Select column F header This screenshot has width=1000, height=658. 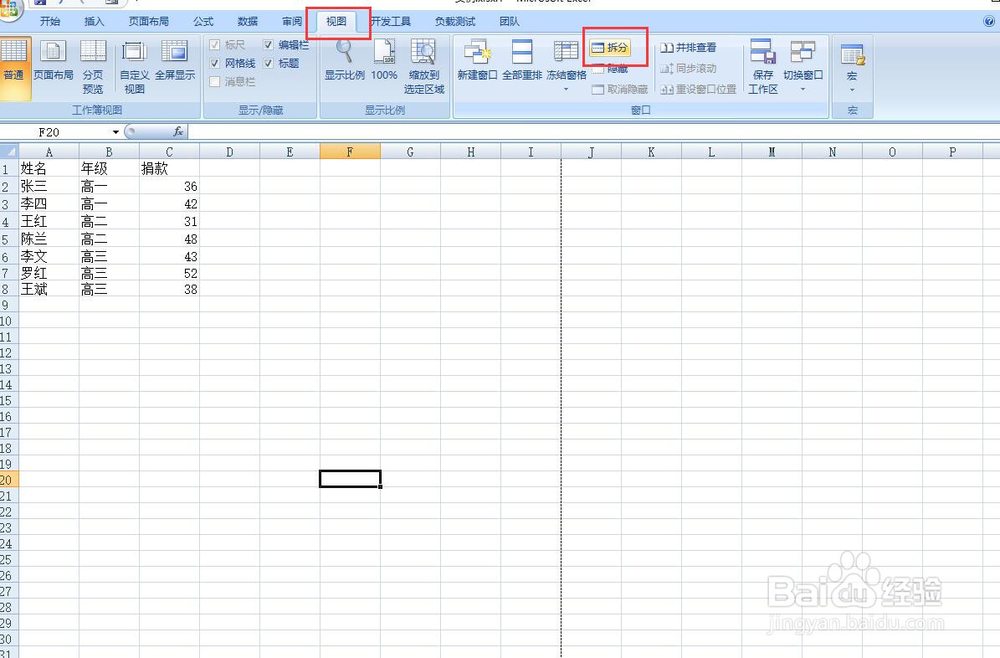350,152
